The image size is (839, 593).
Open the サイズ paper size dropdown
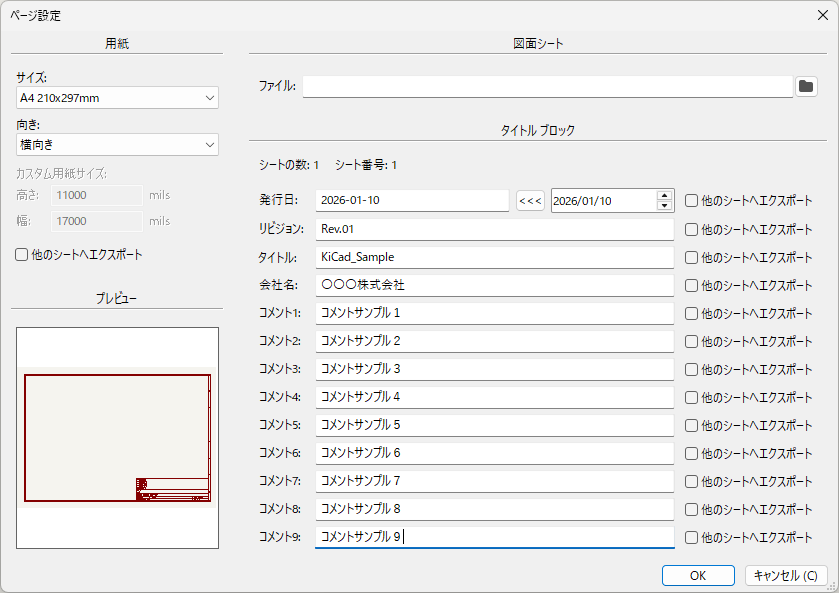(117, 98)
